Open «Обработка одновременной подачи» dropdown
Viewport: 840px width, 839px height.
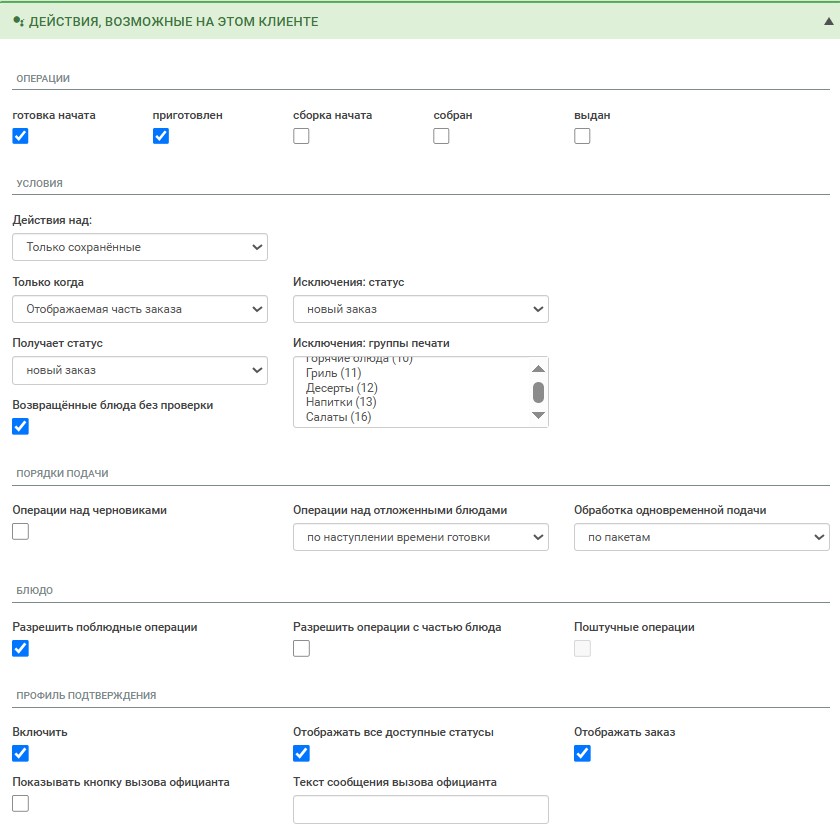pos(701,537)
